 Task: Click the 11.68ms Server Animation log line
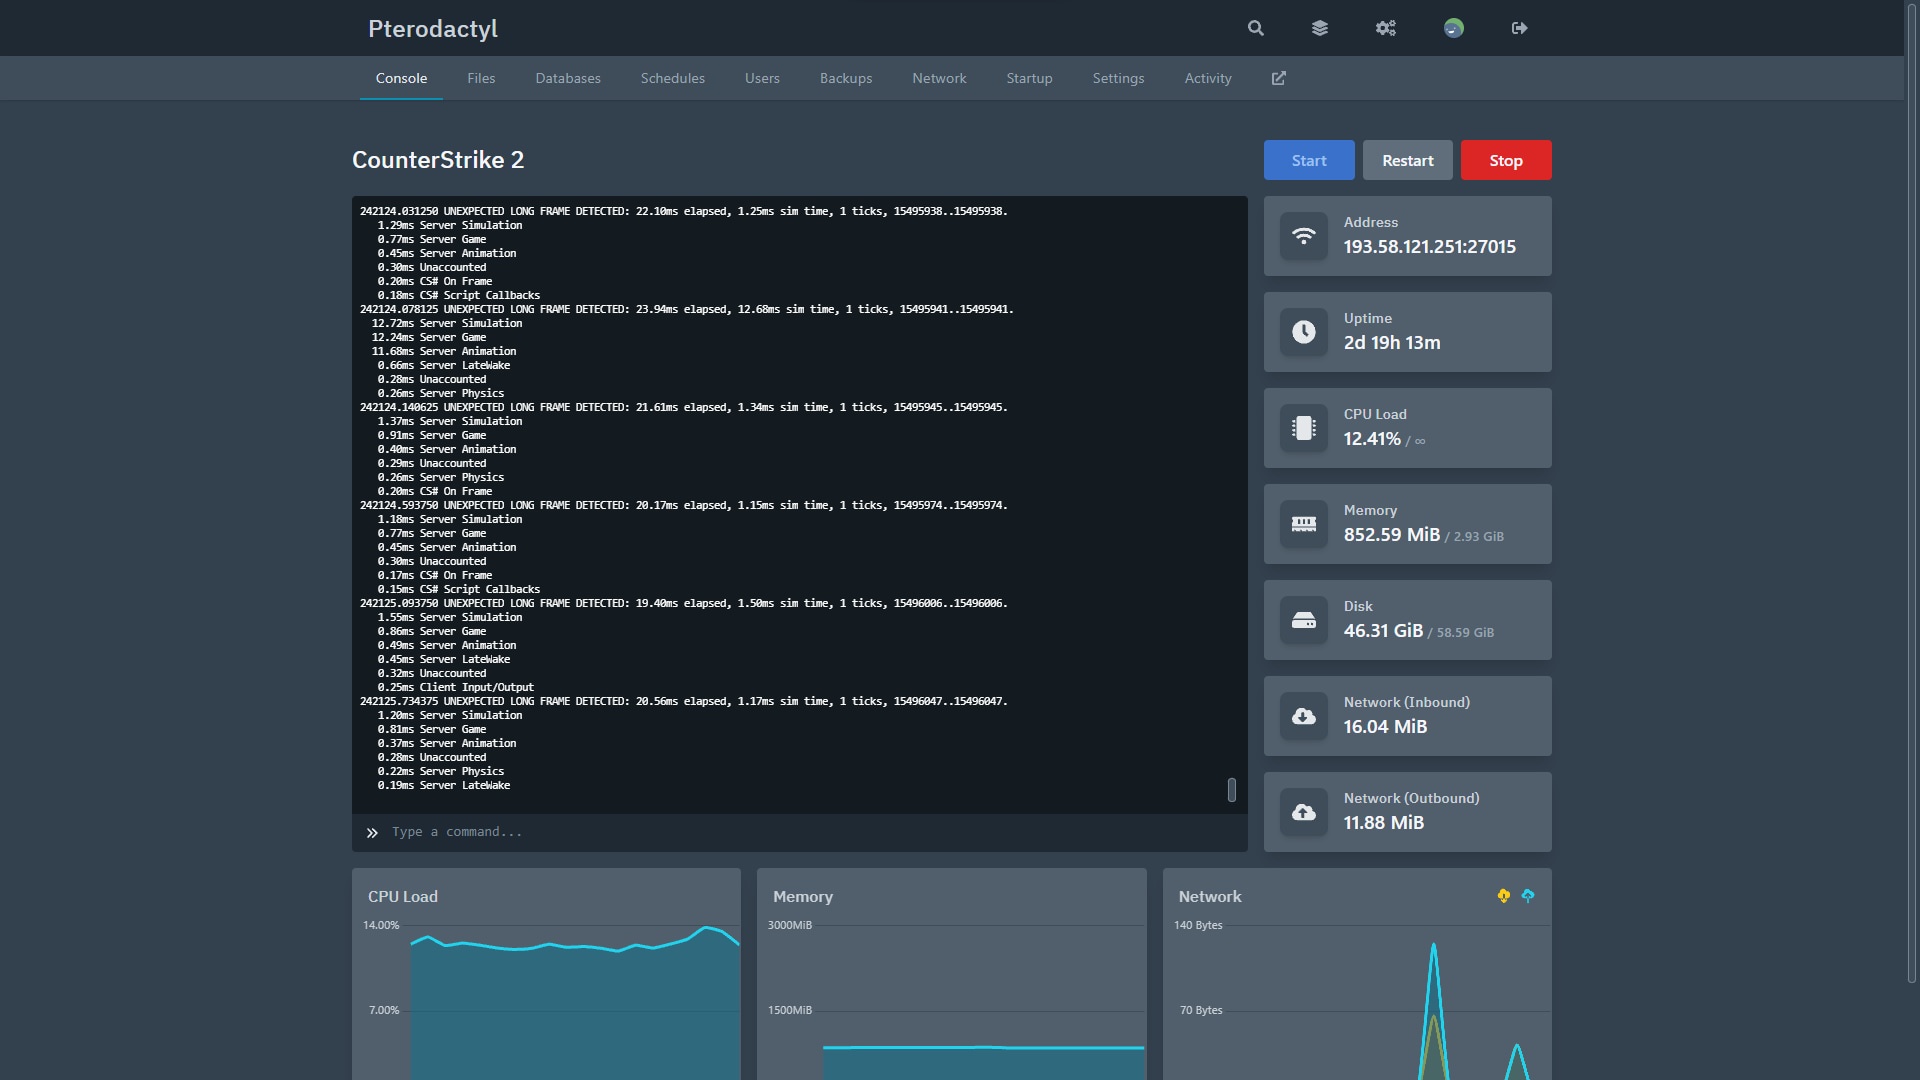click(444, 351)
